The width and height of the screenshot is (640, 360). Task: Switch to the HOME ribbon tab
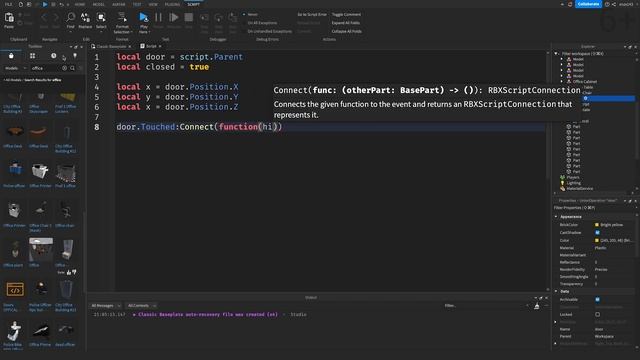tap(80, 4)
